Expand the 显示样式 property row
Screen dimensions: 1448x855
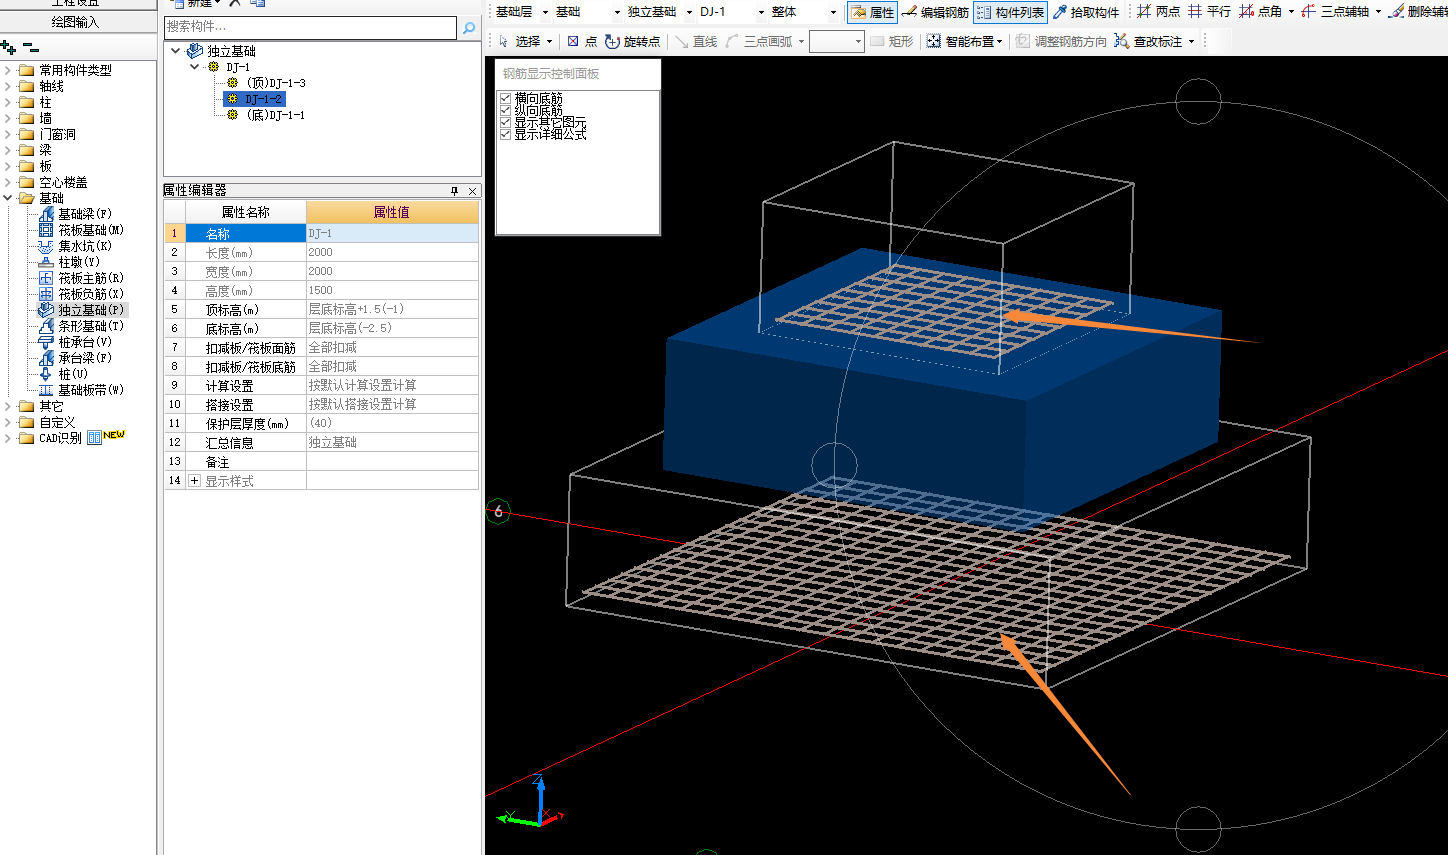pyautogui.click(x=194, y=481)
